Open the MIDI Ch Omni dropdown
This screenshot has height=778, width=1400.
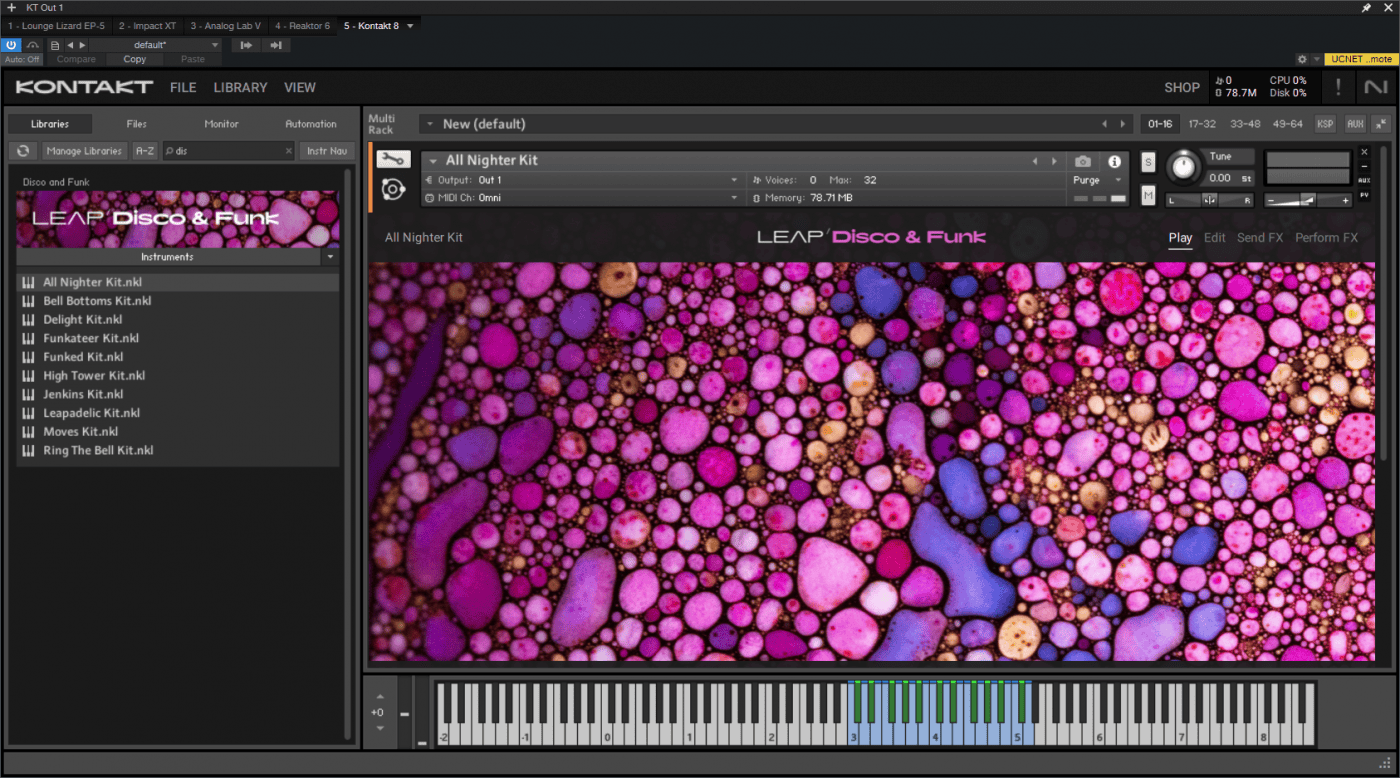(x=582, y=198)
